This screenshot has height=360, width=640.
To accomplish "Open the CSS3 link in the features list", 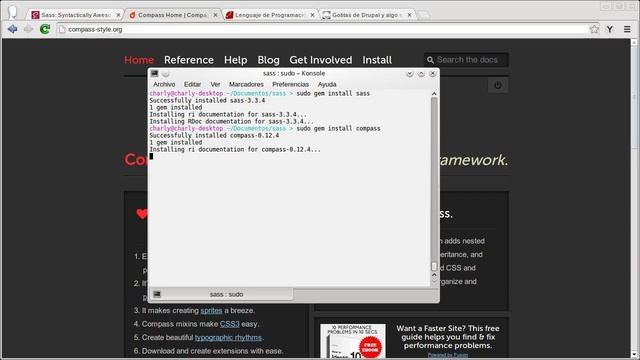I will 229,324.
